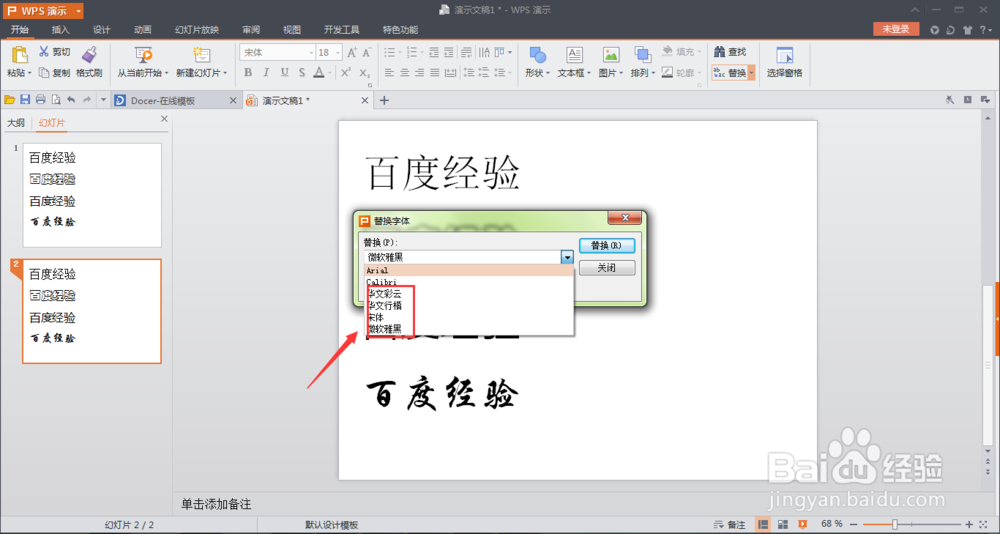1000x534 pixels.
Task: Toggle underline formatting U
Action: [x=284, y=72]
